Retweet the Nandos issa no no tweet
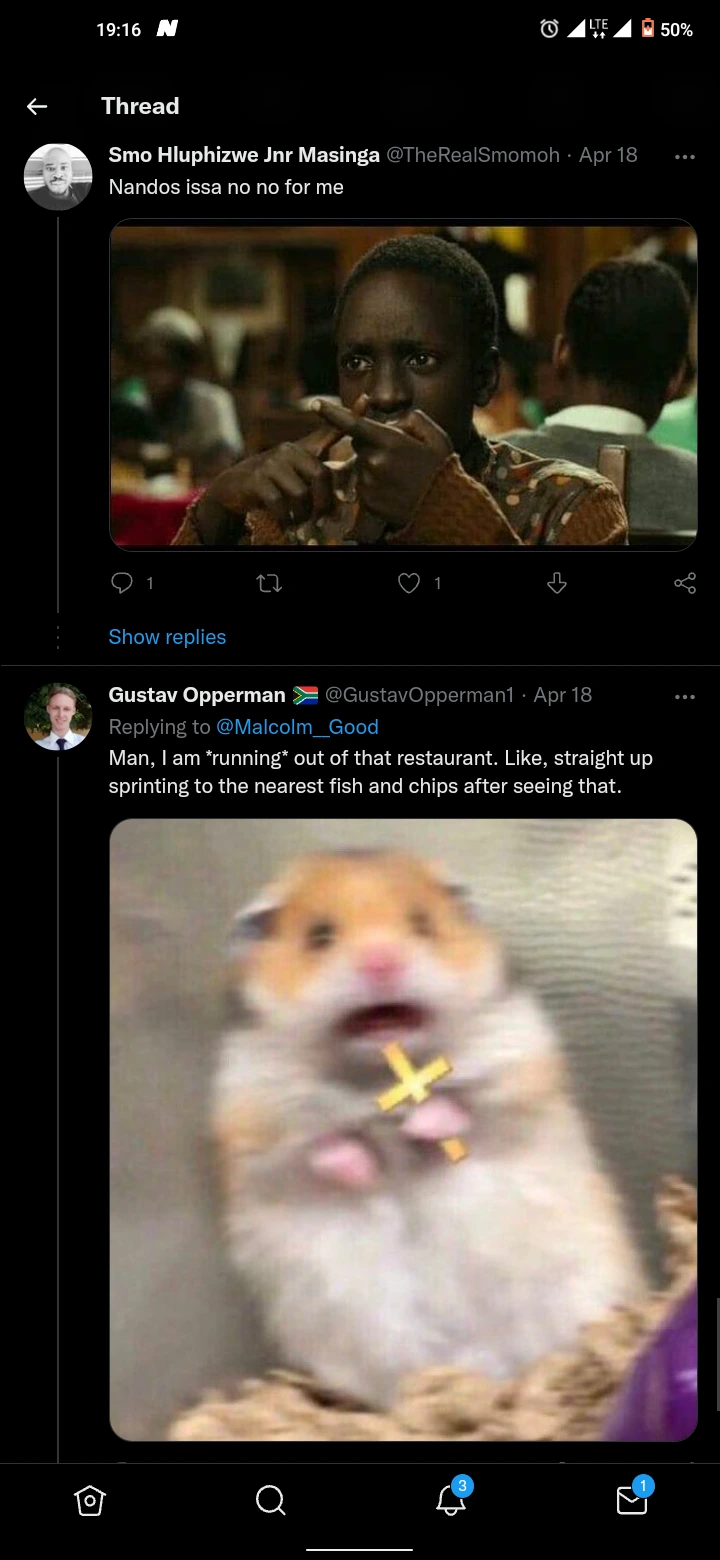The height and width of the screenshot is (1560, 720). [x=269, y=583]
